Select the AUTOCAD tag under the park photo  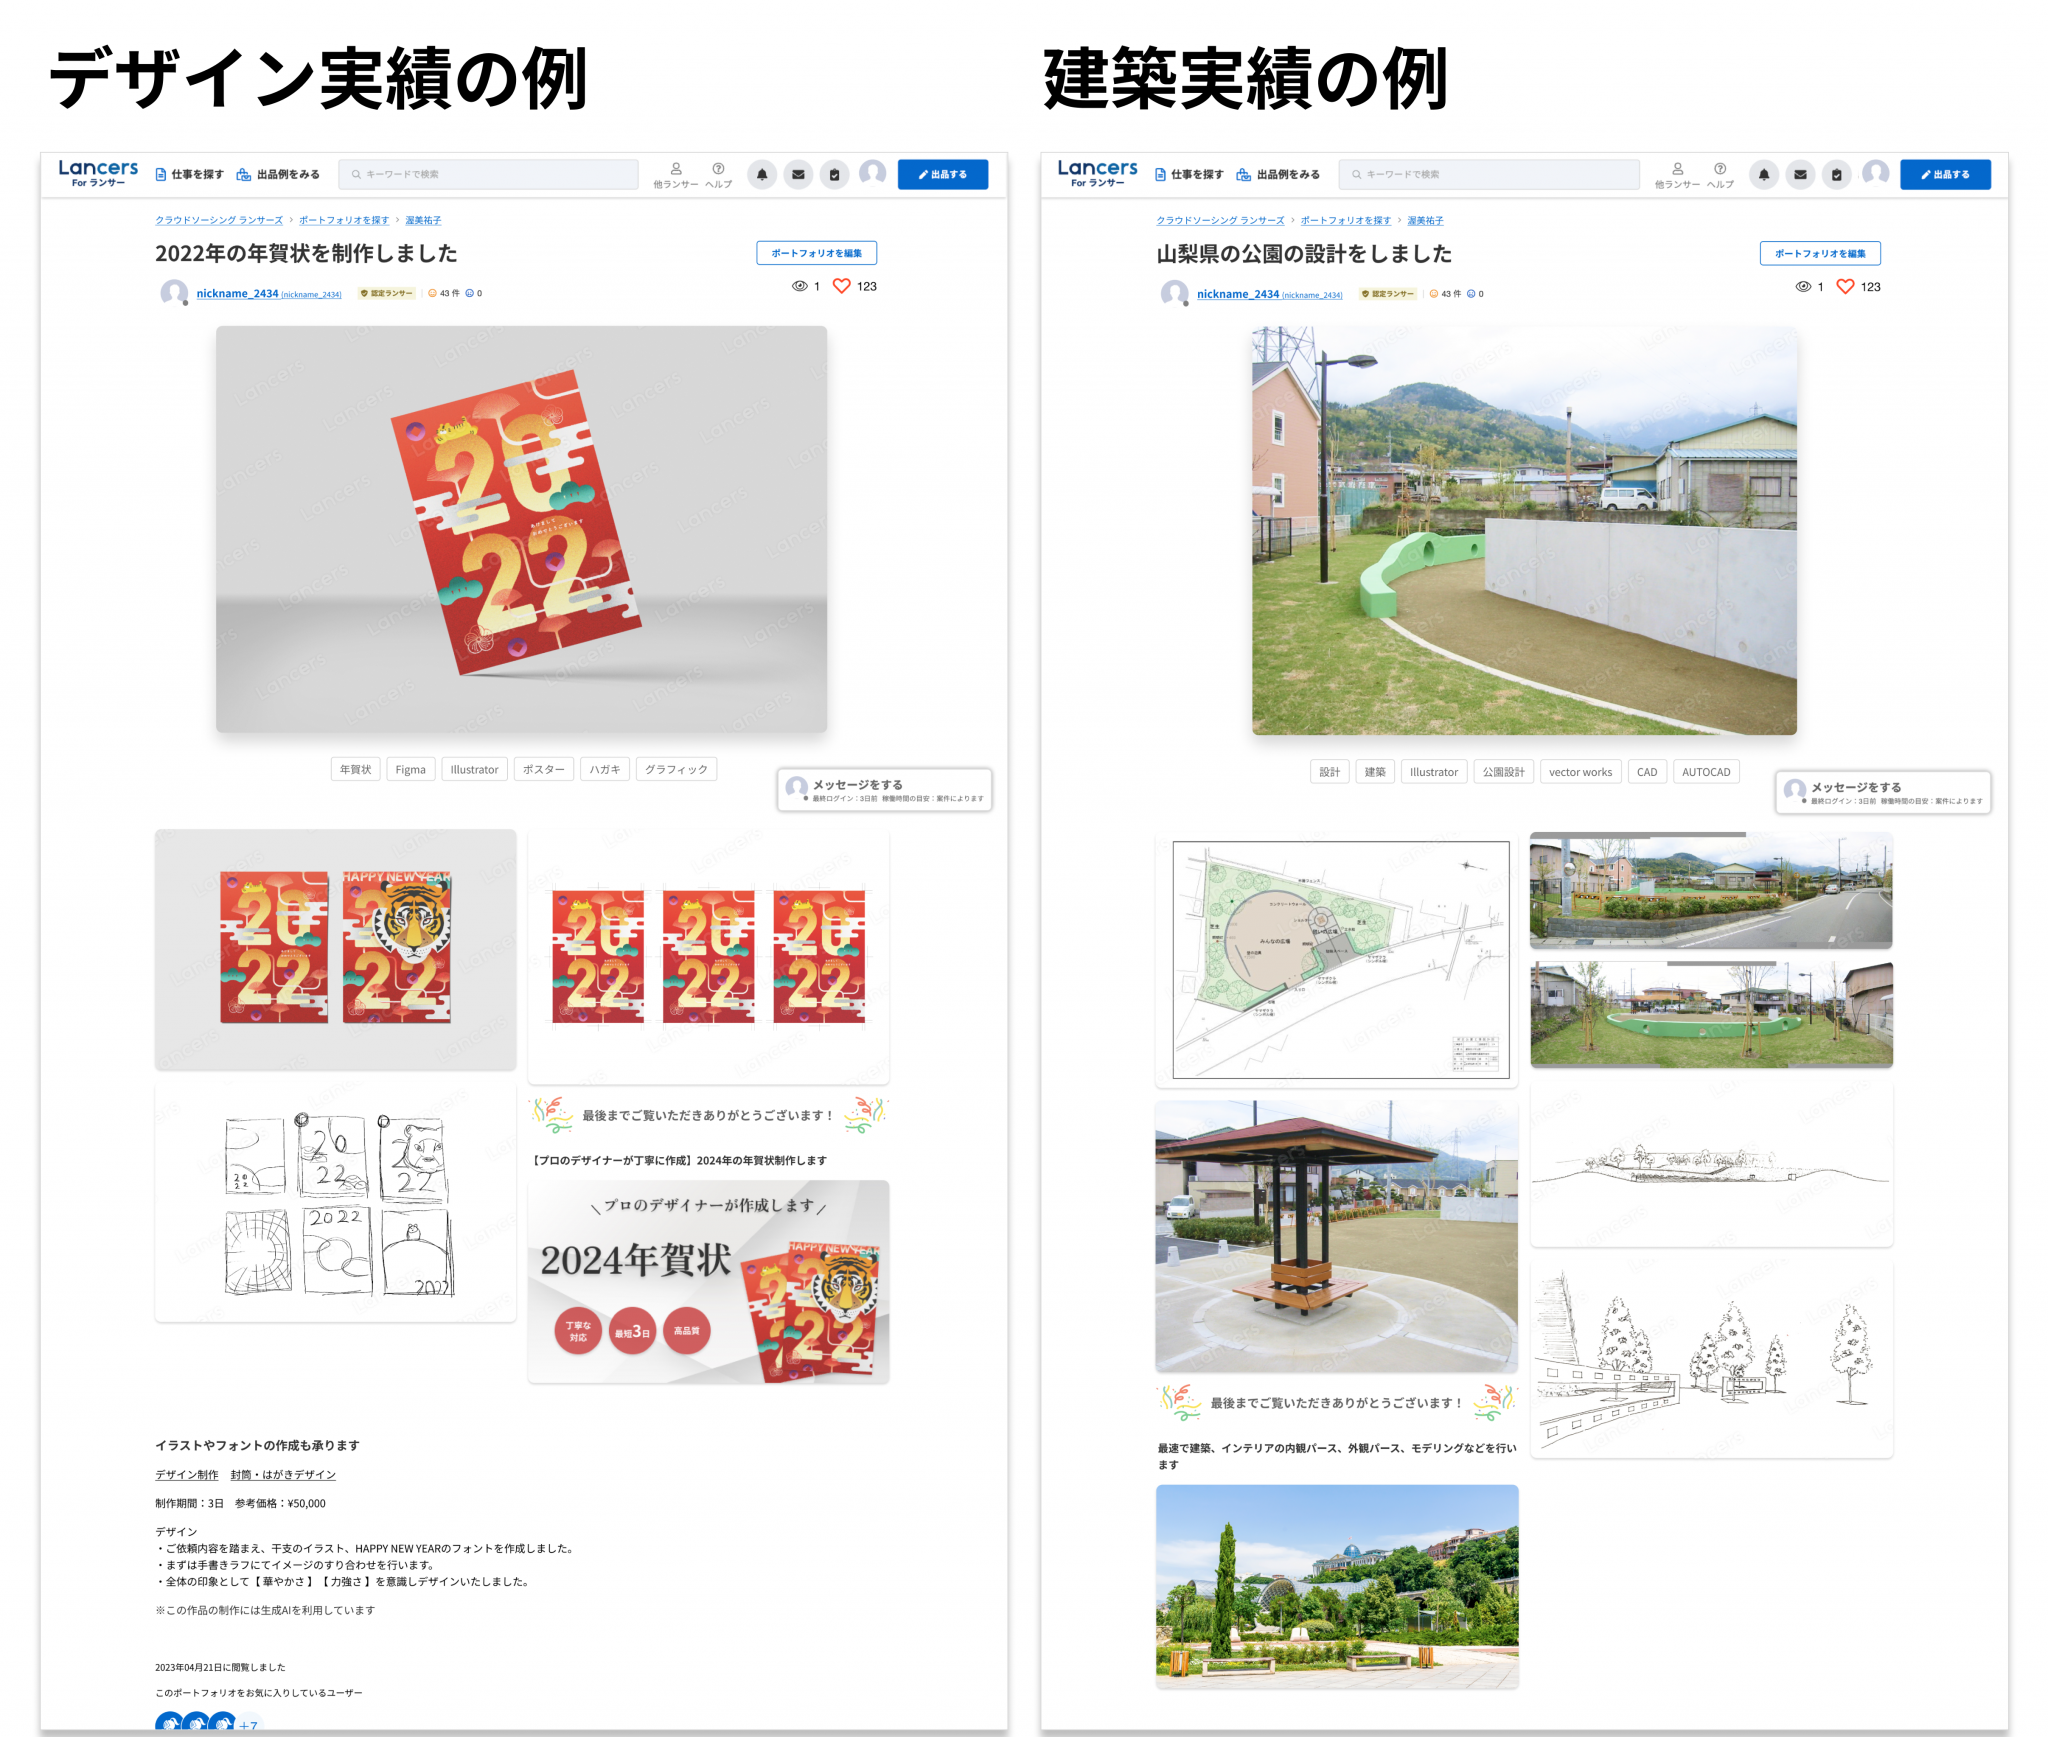point(1705,772)
